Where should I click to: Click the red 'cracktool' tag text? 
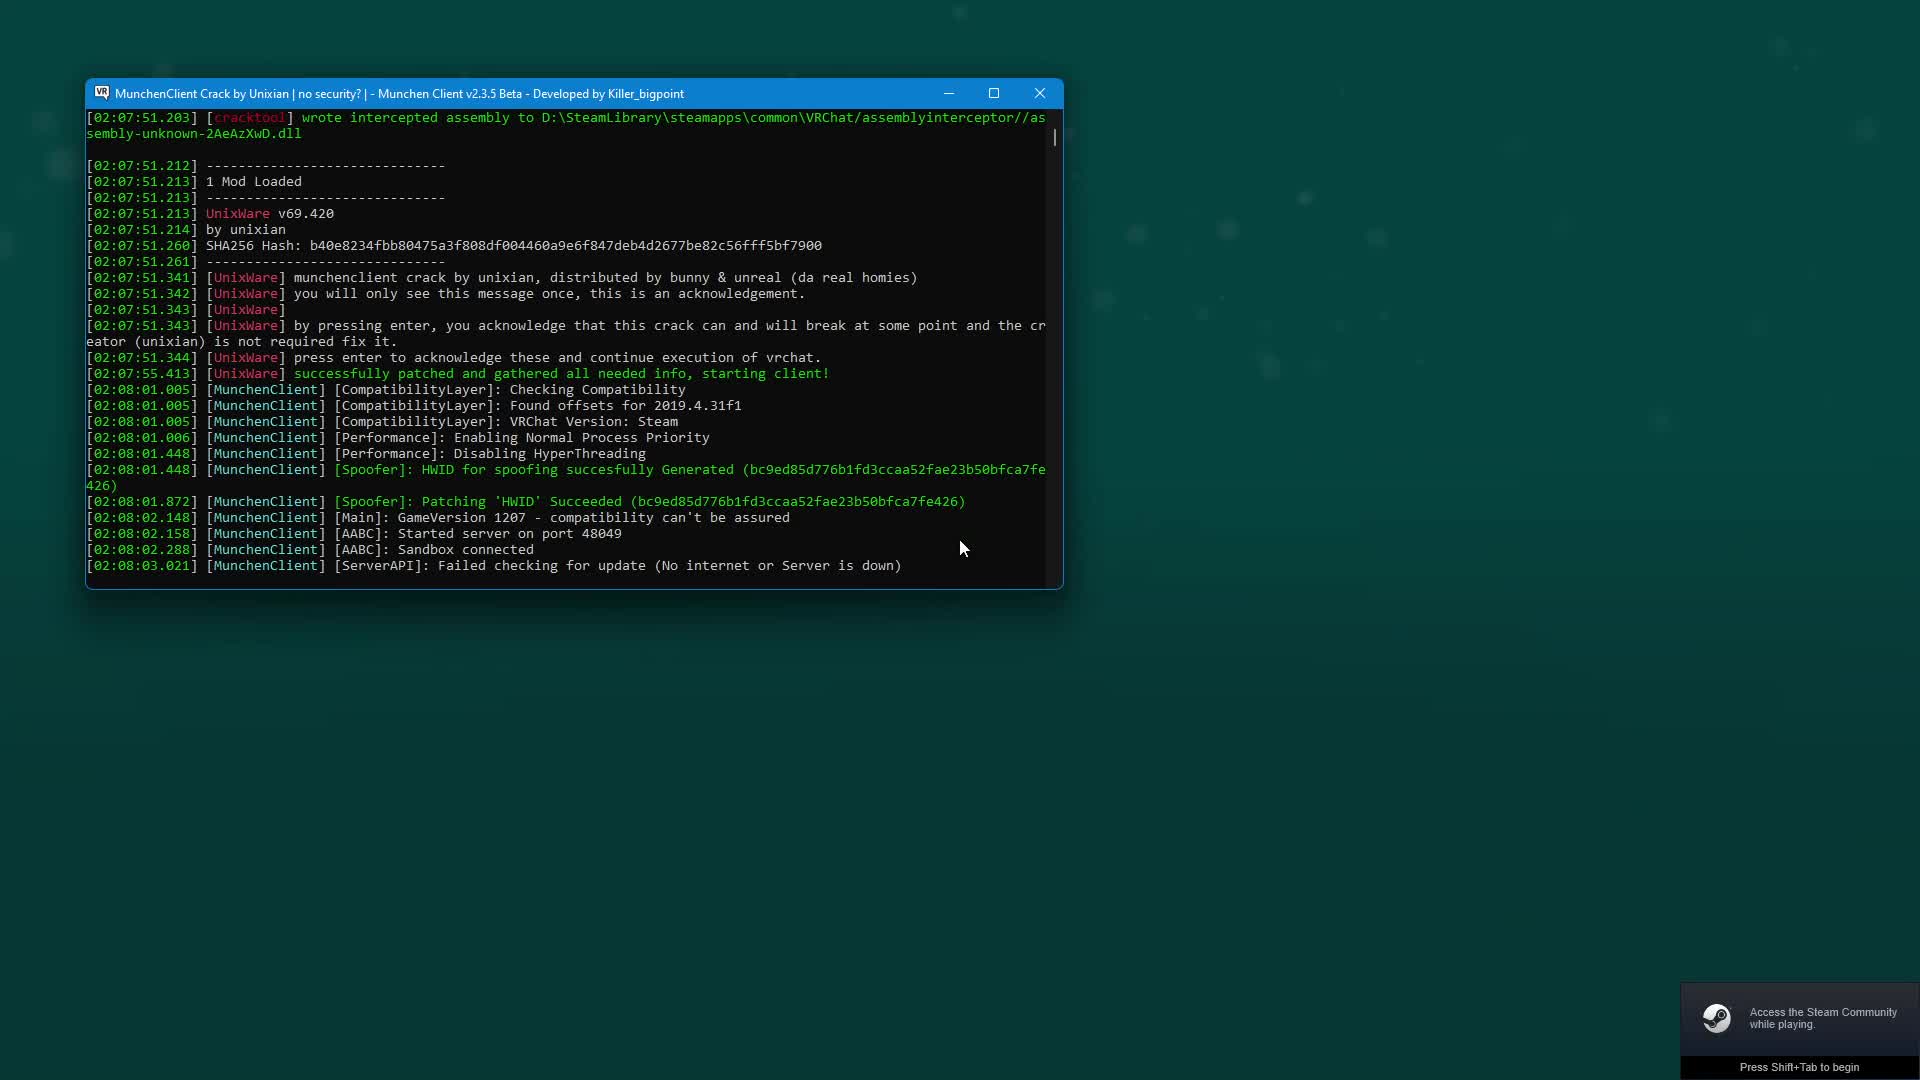pyautogui.click(x=249, y=118)
